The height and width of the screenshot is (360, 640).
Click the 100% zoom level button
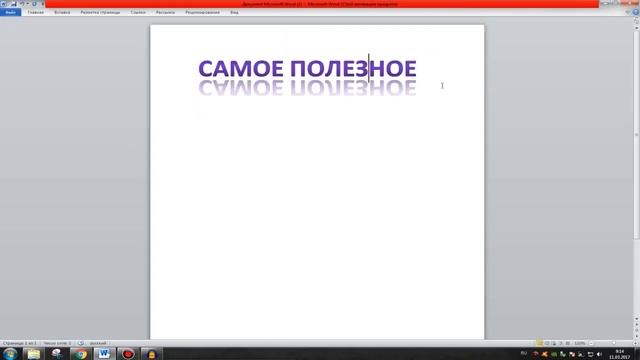[x=580, y=343]
